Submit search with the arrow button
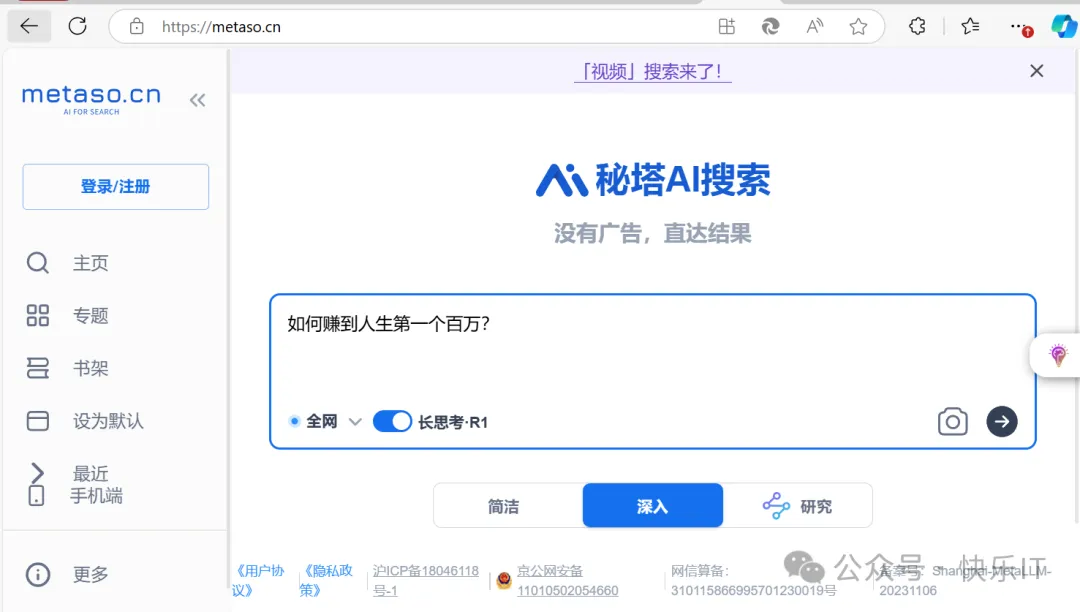The width and height of the screenshot is (1080, 612). [x=1001, y=422]
